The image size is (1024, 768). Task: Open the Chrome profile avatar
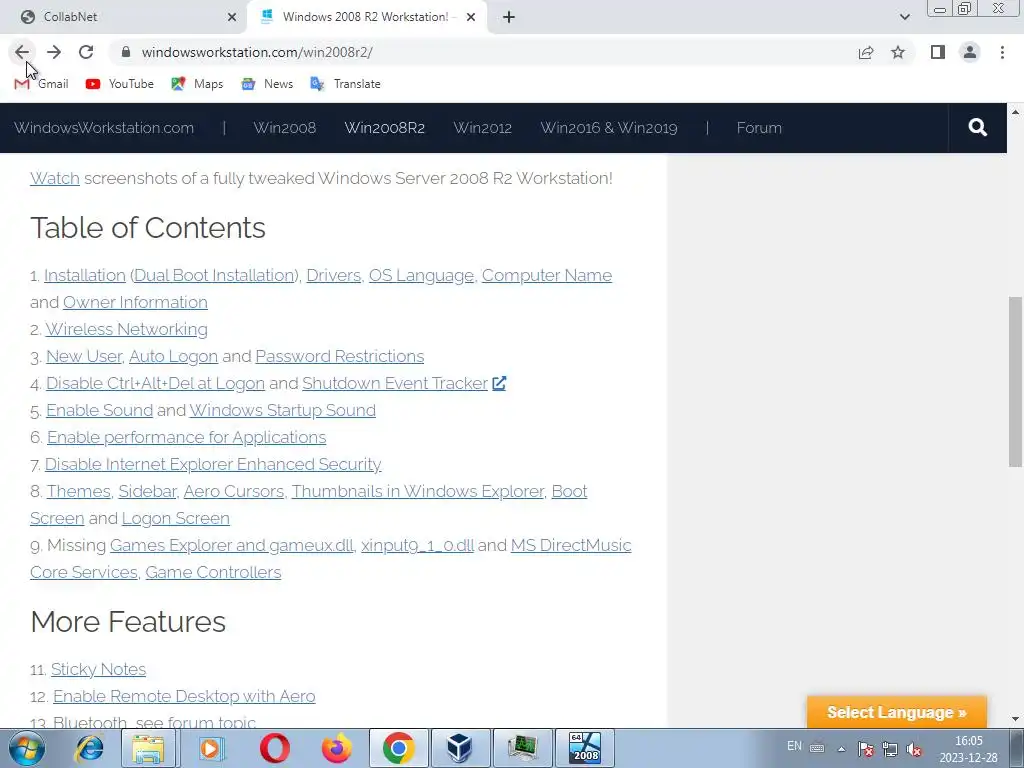970,52
